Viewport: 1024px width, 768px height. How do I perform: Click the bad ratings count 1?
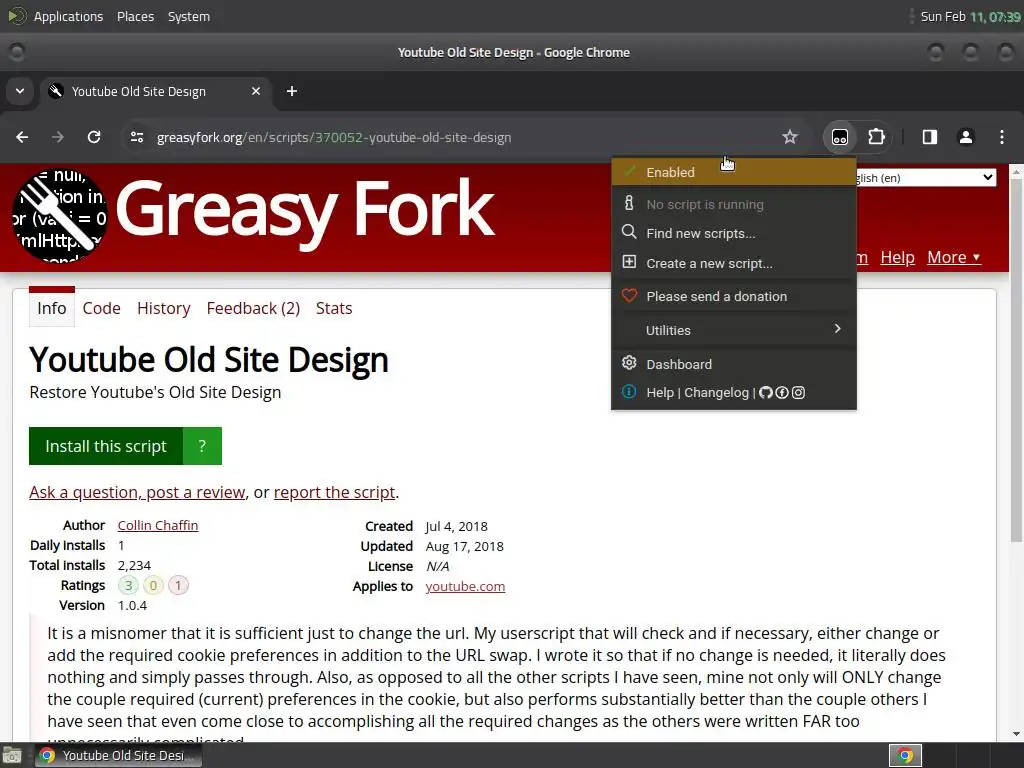pyautogui.click(x=178, y=585)
